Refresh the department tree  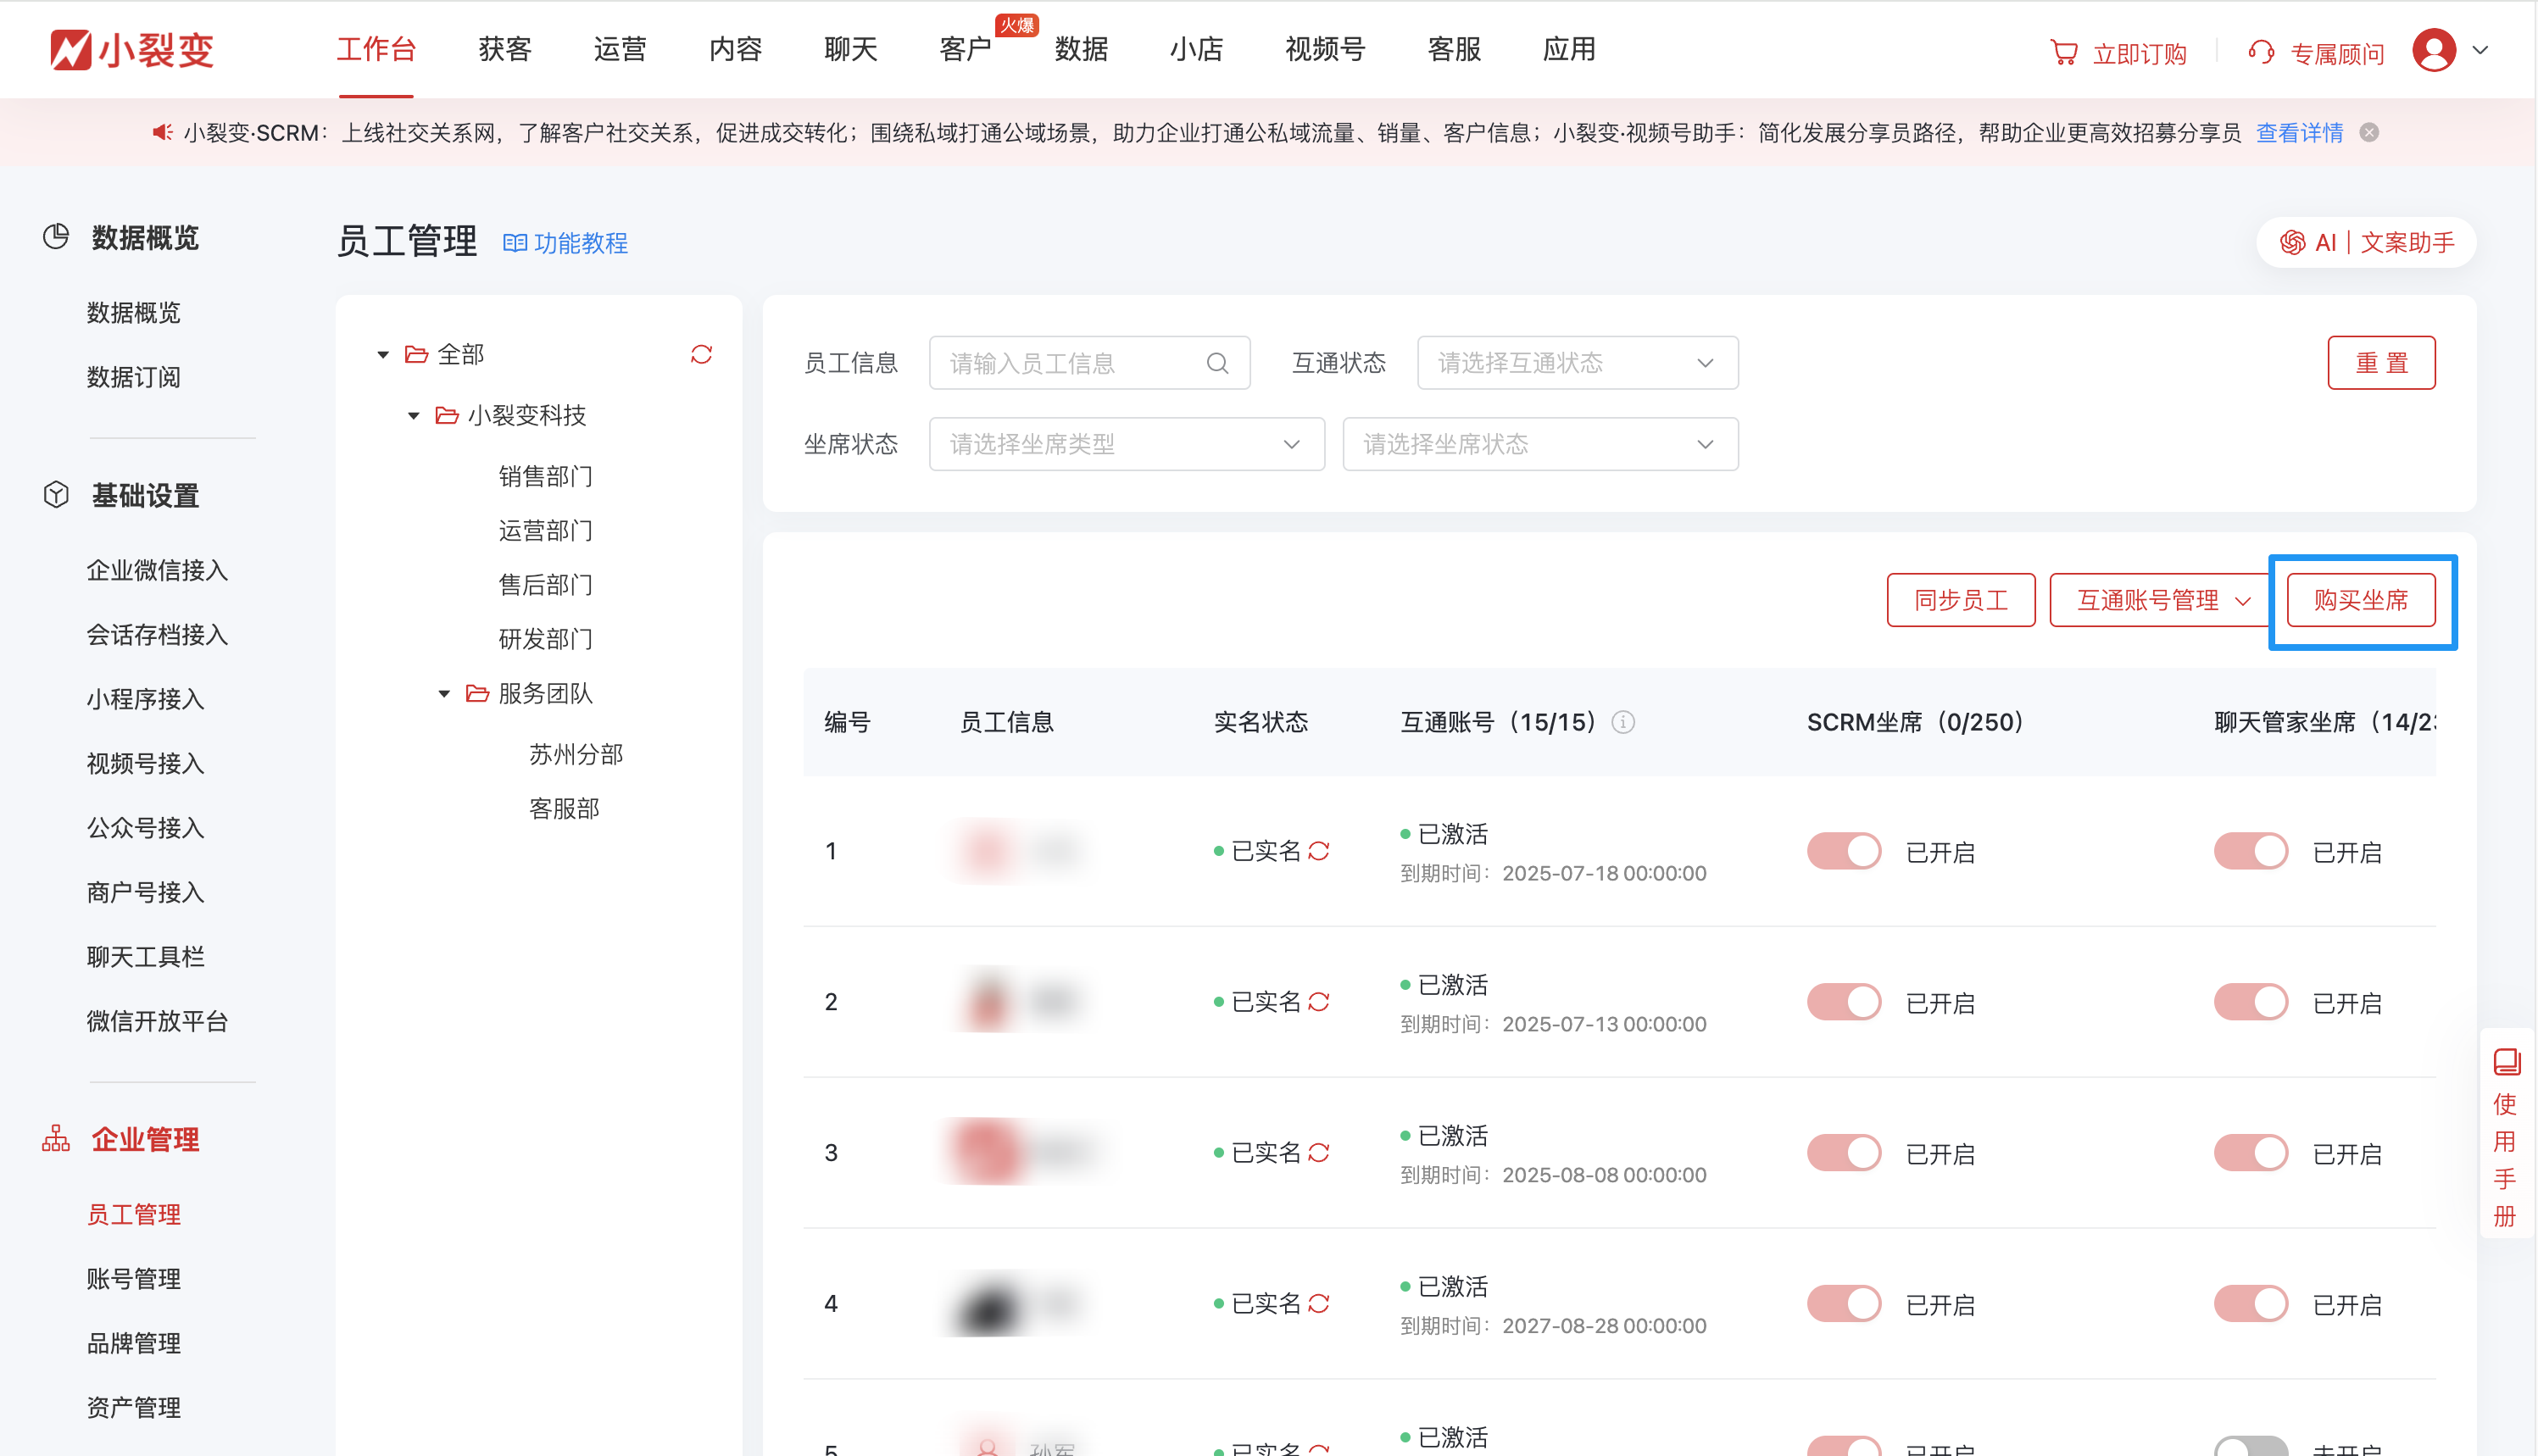(x=701, y=354)
